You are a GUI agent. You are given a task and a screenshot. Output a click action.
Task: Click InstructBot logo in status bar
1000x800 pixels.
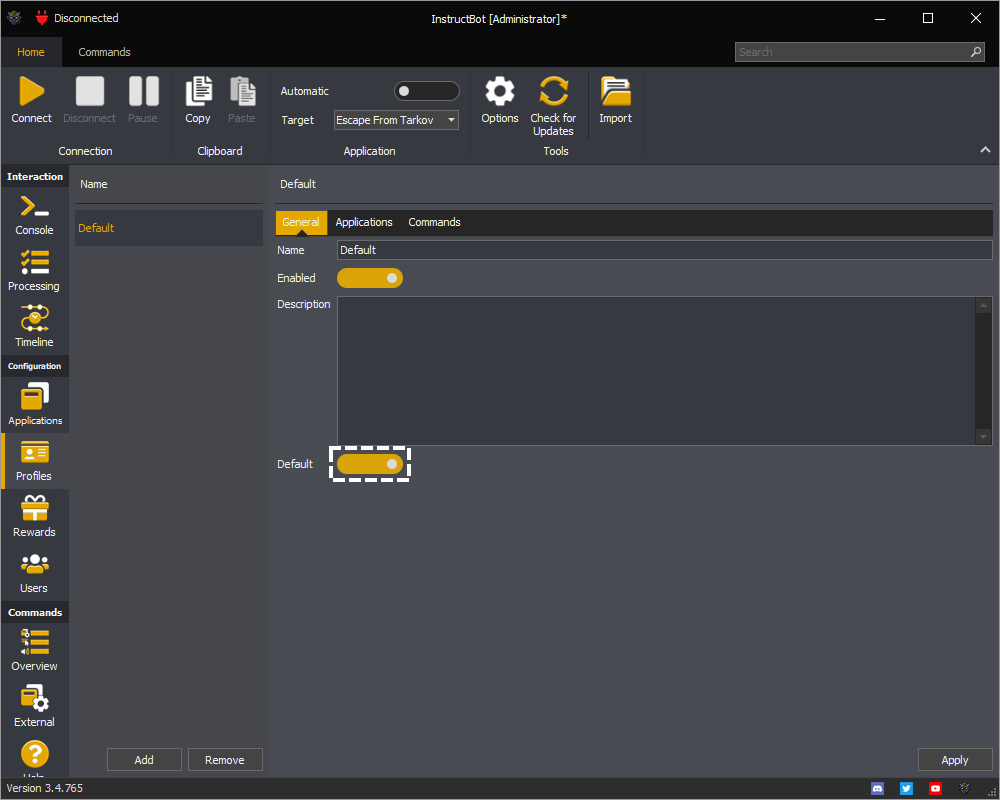point(964,789)
